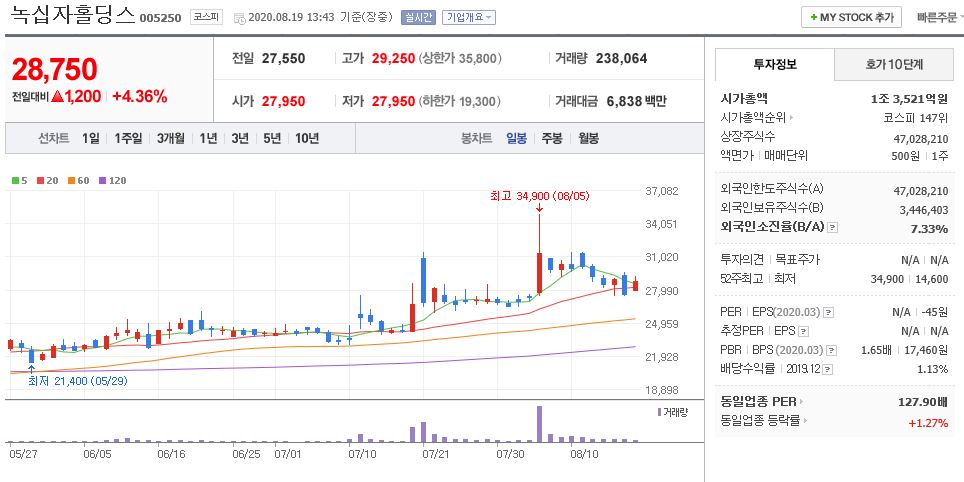Select the 일봉 candle chart
Viewport: 964px width, 482px height.
coord(516,138)
